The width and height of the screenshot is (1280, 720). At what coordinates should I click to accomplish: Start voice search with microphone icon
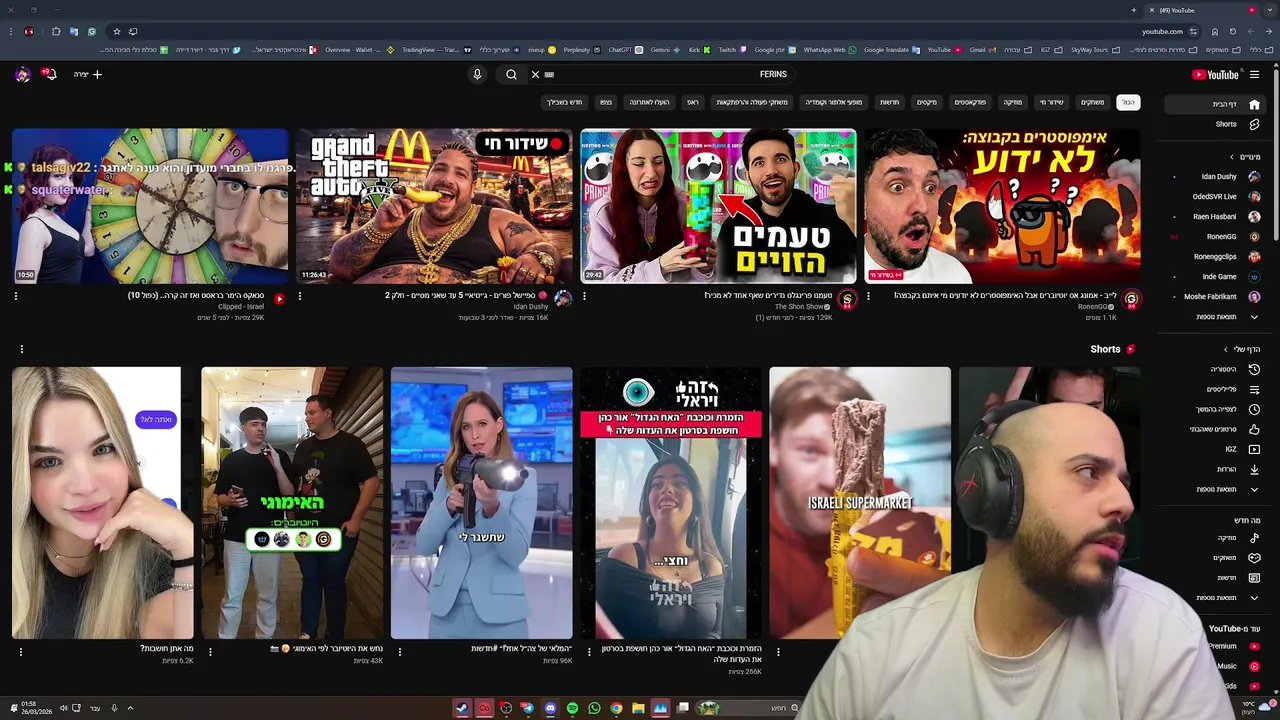point(477,74)
